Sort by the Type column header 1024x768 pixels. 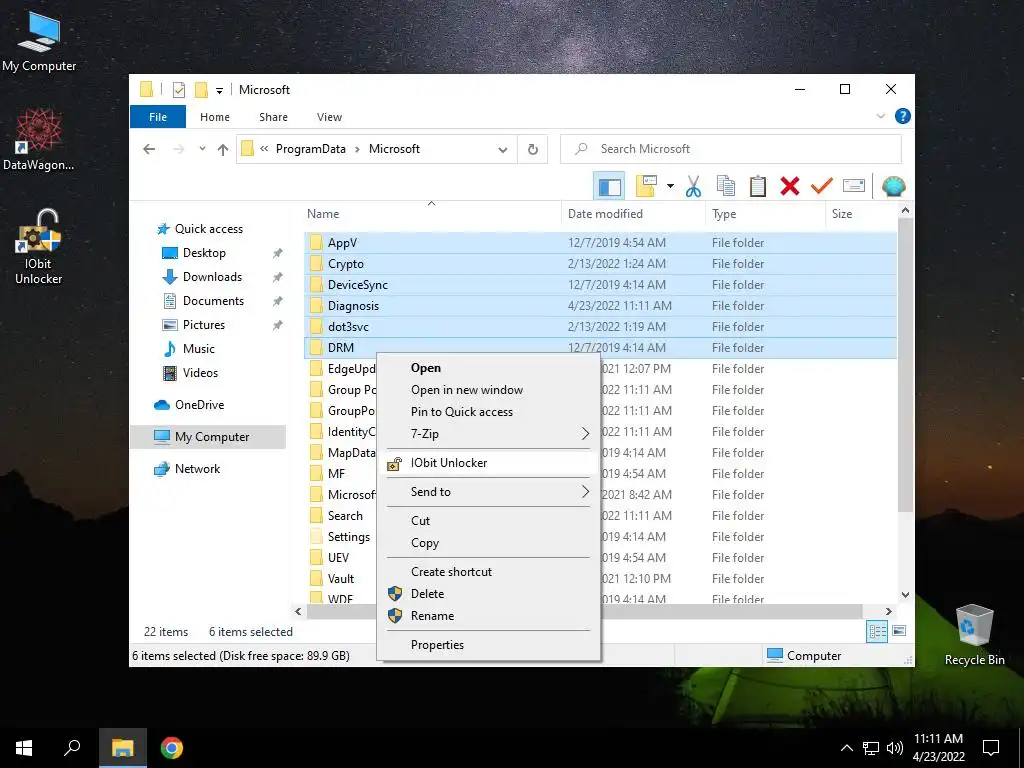click(765, 214)
